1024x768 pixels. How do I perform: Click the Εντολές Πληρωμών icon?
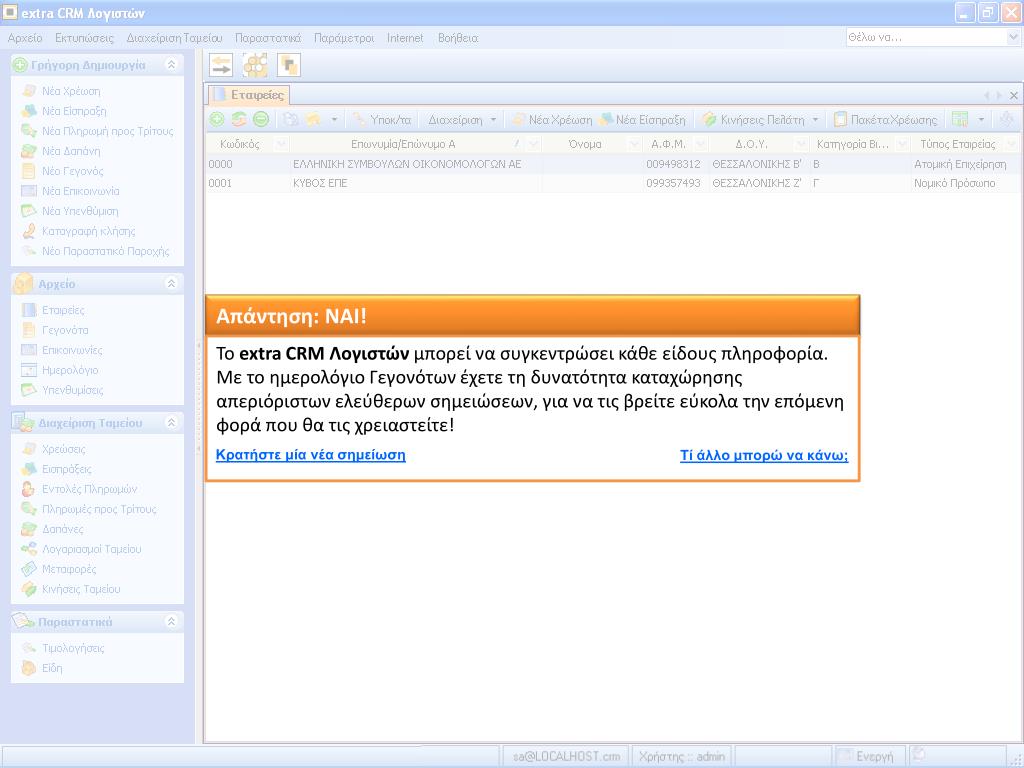[29, 489]
